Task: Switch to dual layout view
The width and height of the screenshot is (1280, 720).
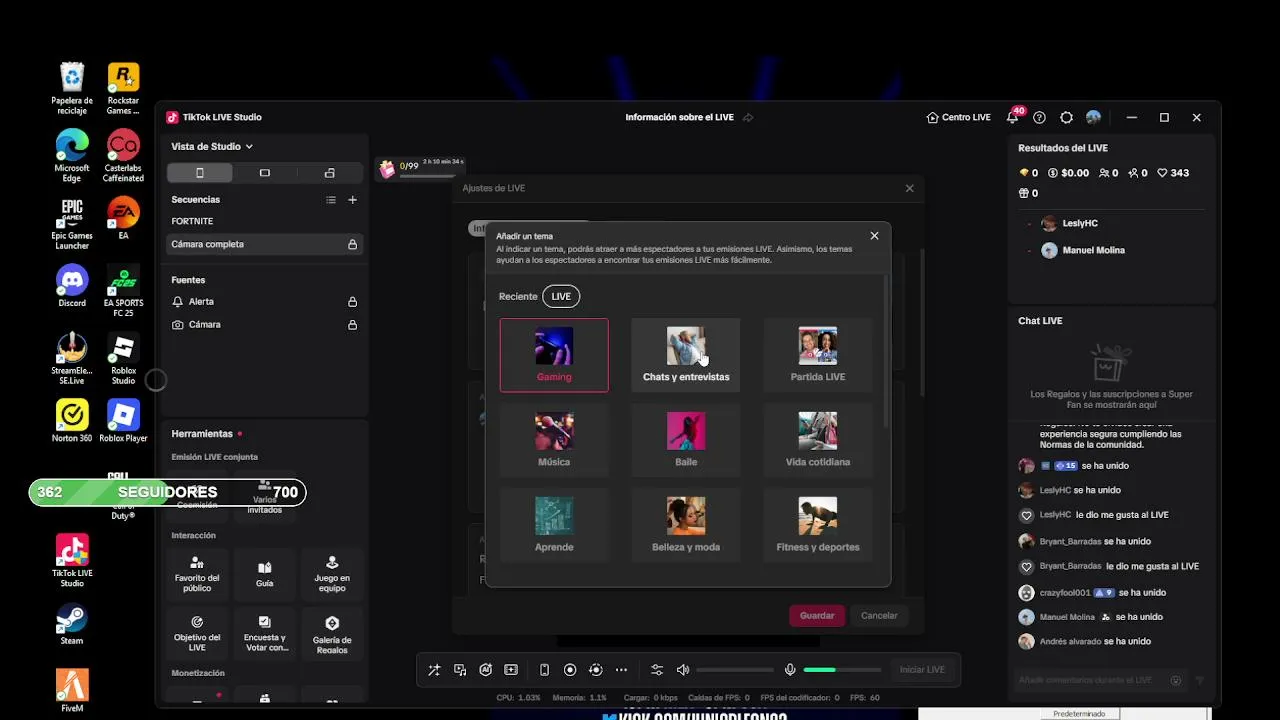Action: click(x=330, y=173)
